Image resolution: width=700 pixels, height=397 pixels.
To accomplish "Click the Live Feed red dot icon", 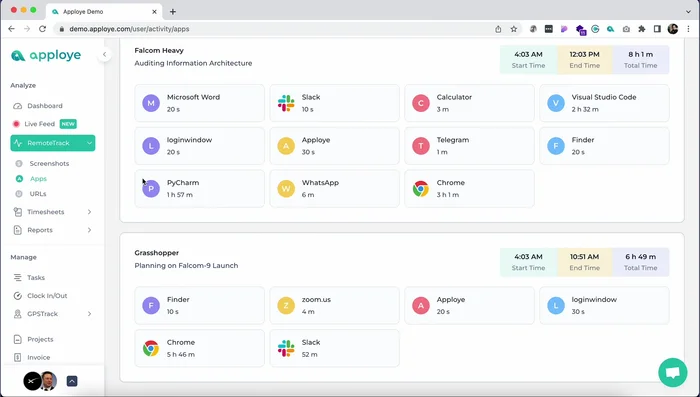I will tap(16, 124).
